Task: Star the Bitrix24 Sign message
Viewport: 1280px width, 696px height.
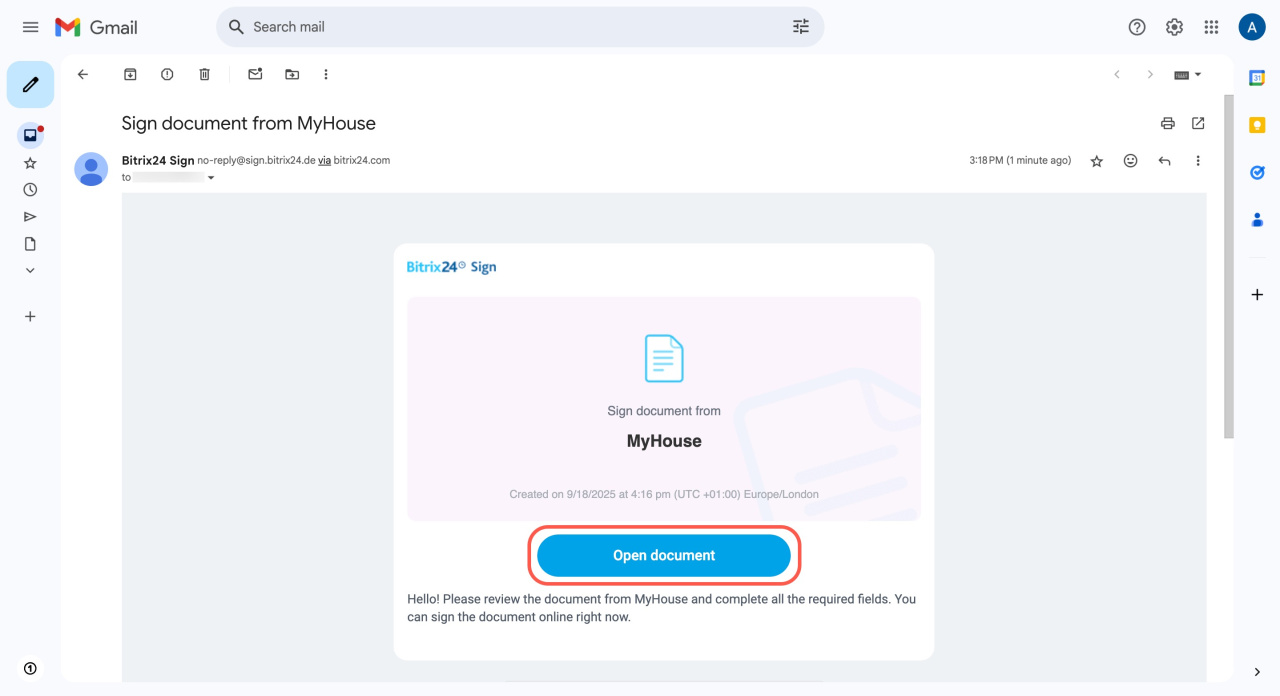Action: pyautogui.click(x=1097, y=161)
